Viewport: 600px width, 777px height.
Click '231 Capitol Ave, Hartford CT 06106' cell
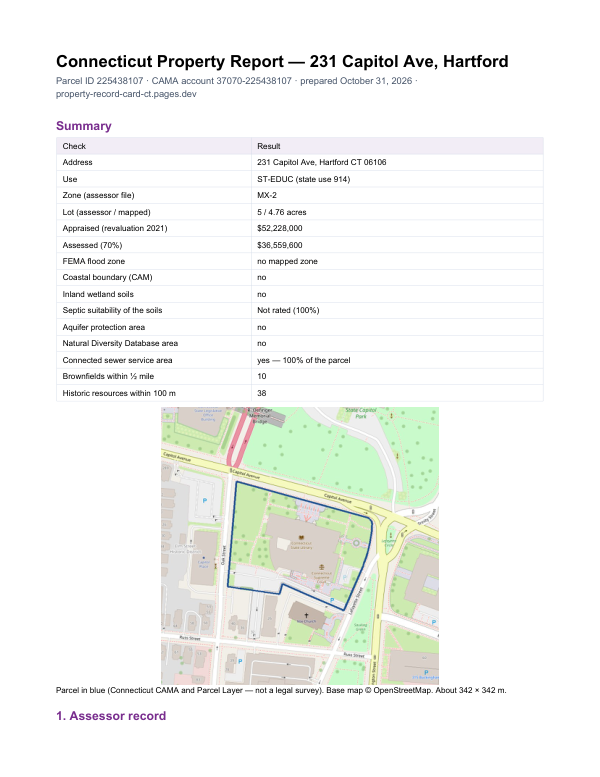pyautogui.click(x=322, y=162)
